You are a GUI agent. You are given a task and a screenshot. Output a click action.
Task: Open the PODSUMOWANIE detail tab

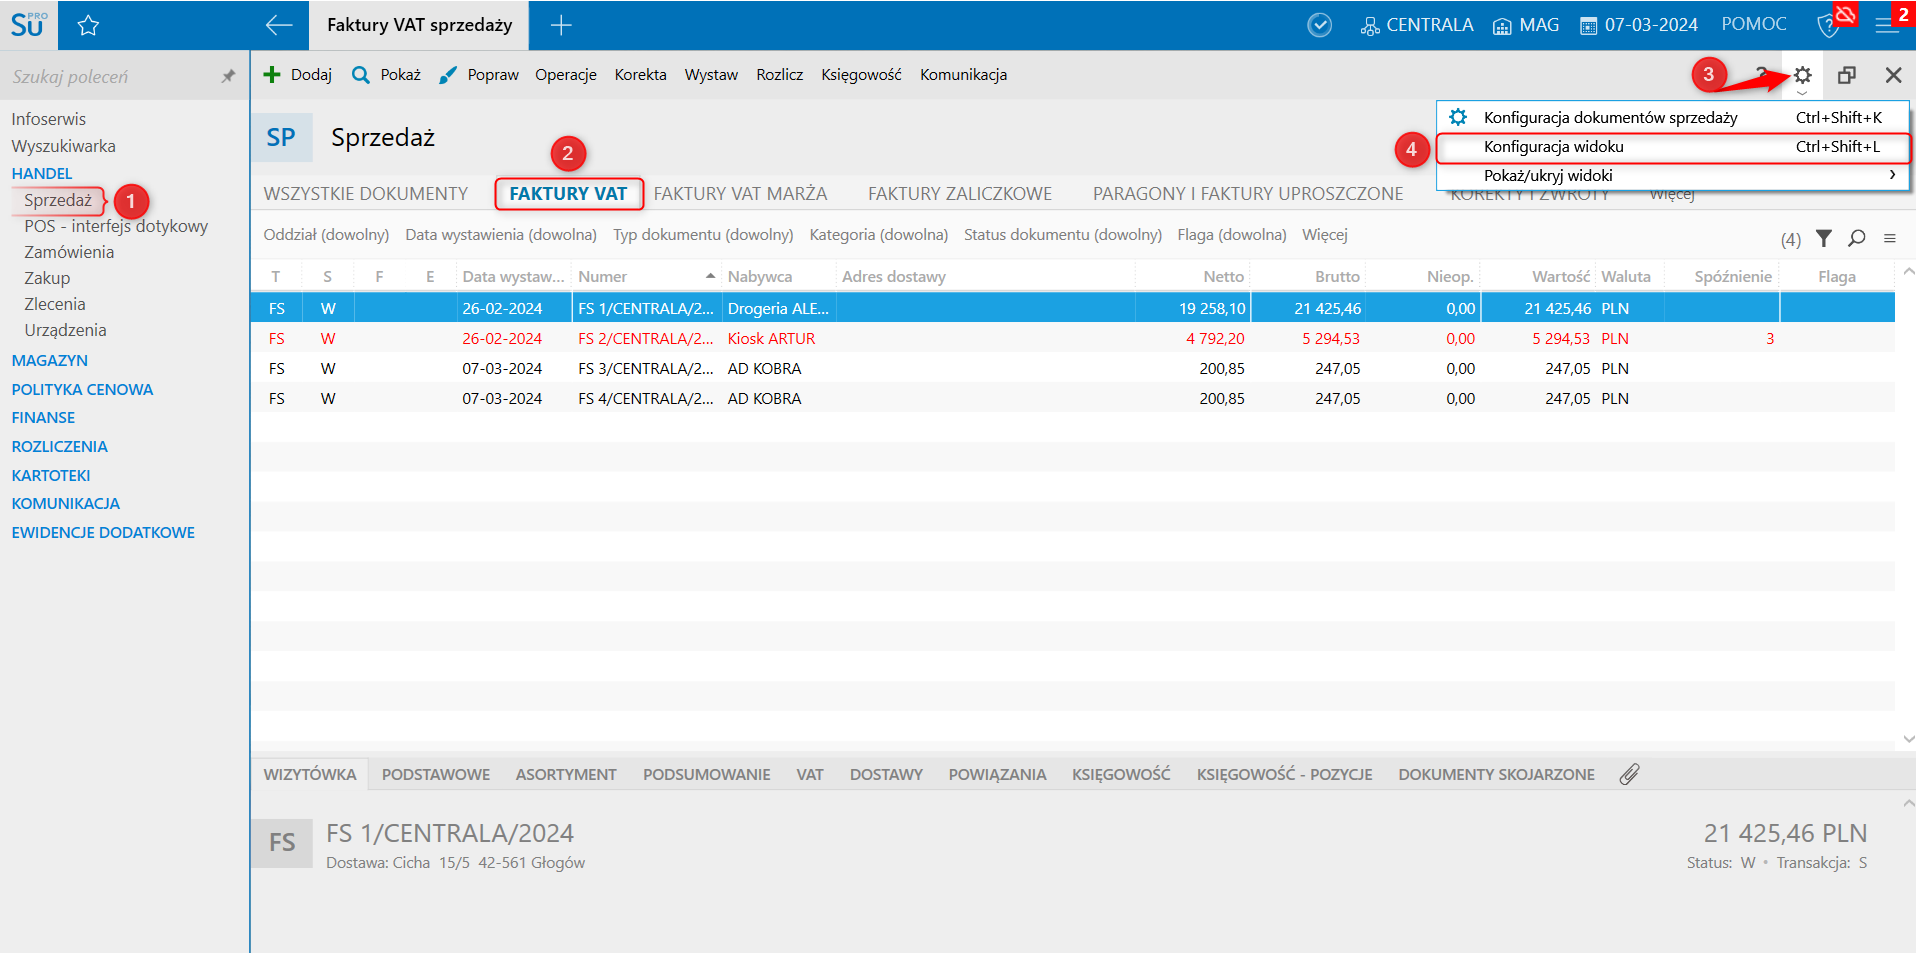[x=706, y=775]
